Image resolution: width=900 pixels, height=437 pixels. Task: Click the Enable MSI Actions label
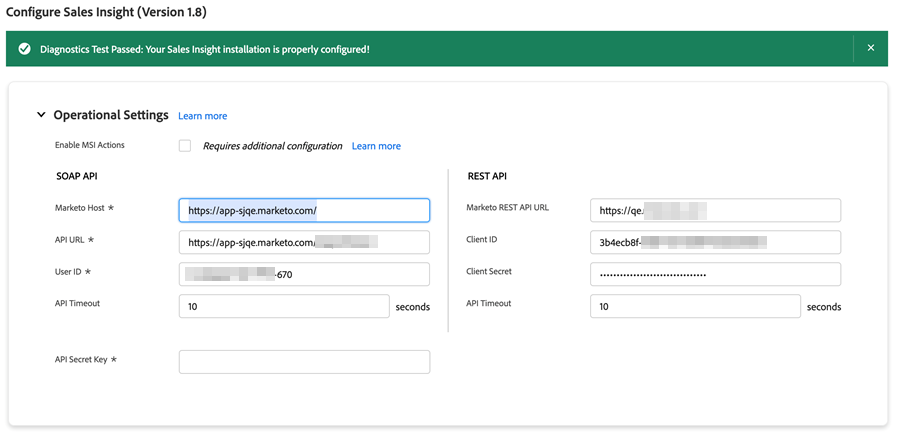(x=90, y=145)
